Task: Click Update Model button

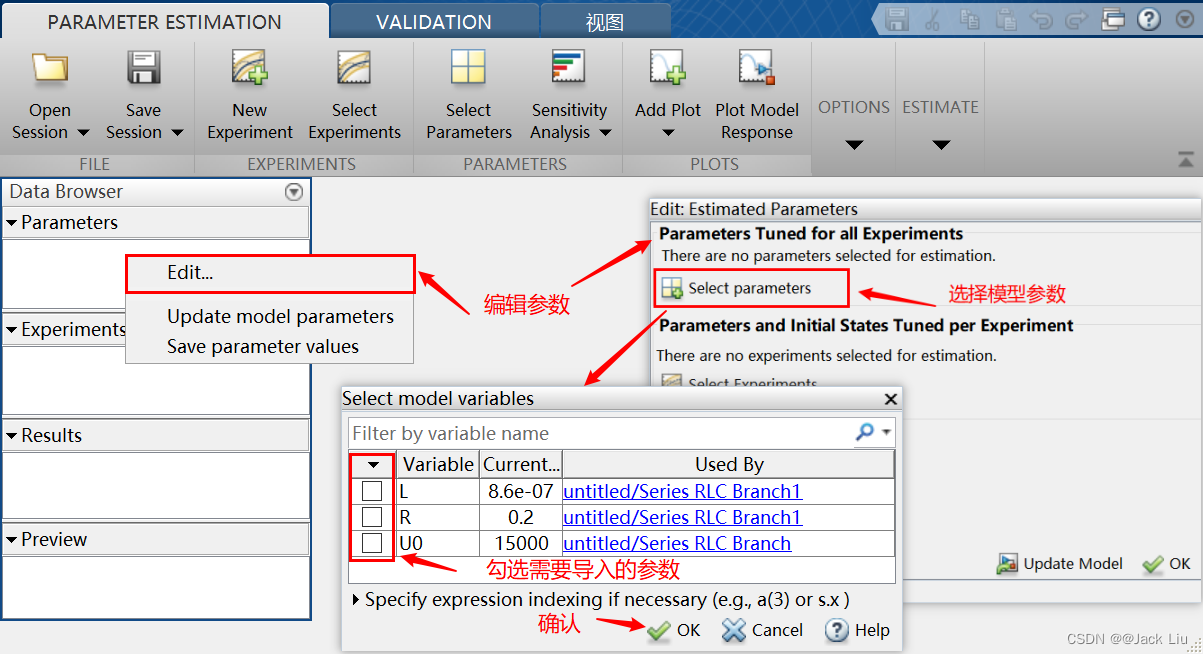Action: pyautogui.click(x=1060, y=564)
